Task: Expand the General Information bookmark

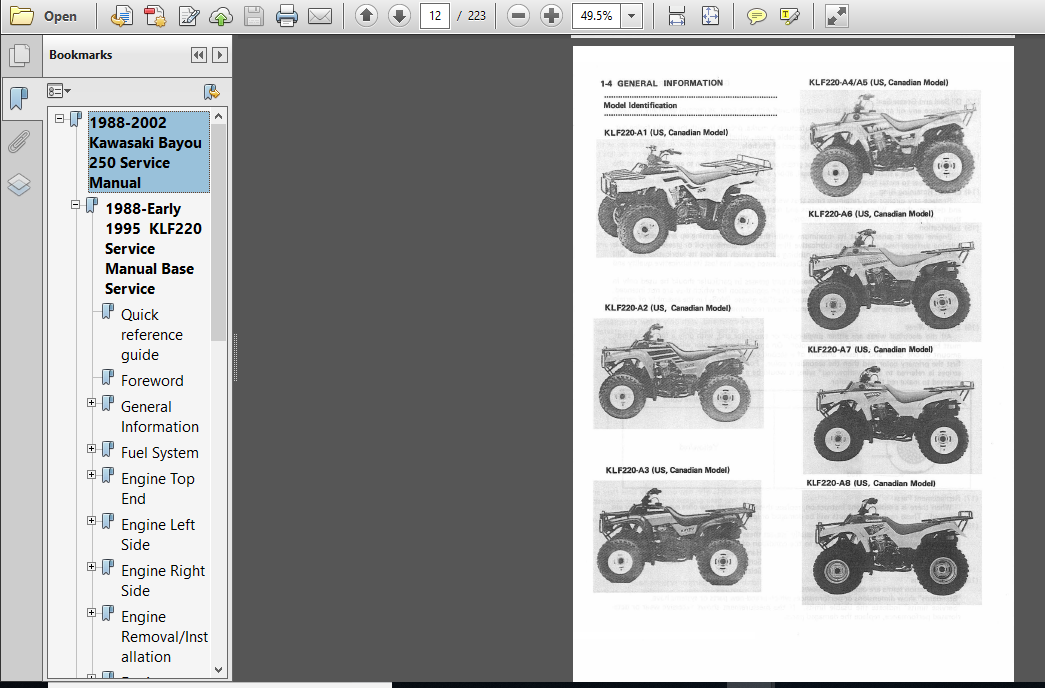Action: [x=91, y=403]
